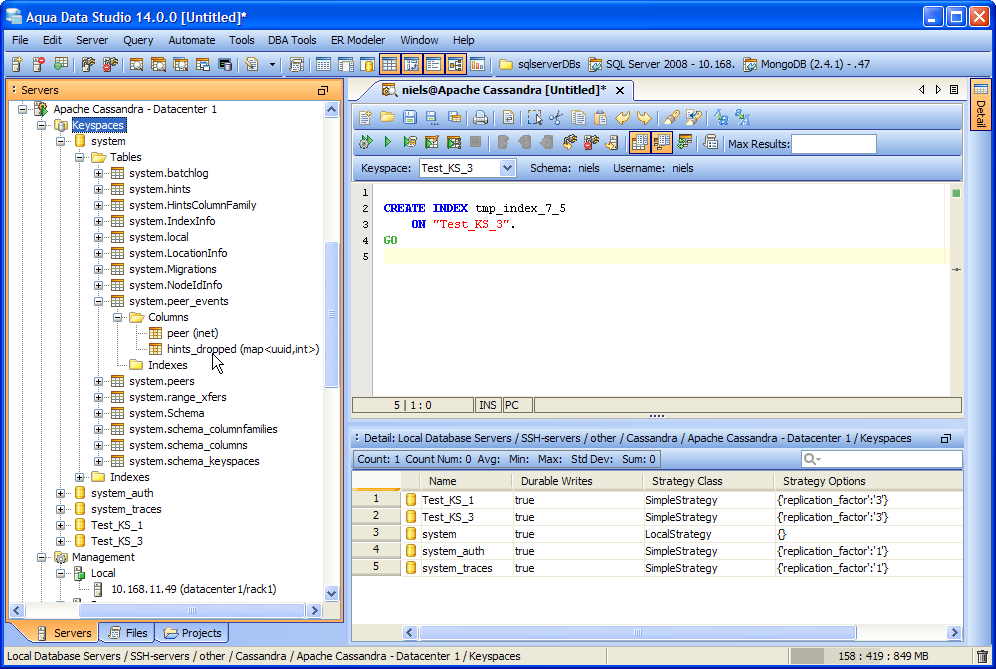Expand the system.peers table node
The image size is (996, 669).
click(x=99, y=381)
